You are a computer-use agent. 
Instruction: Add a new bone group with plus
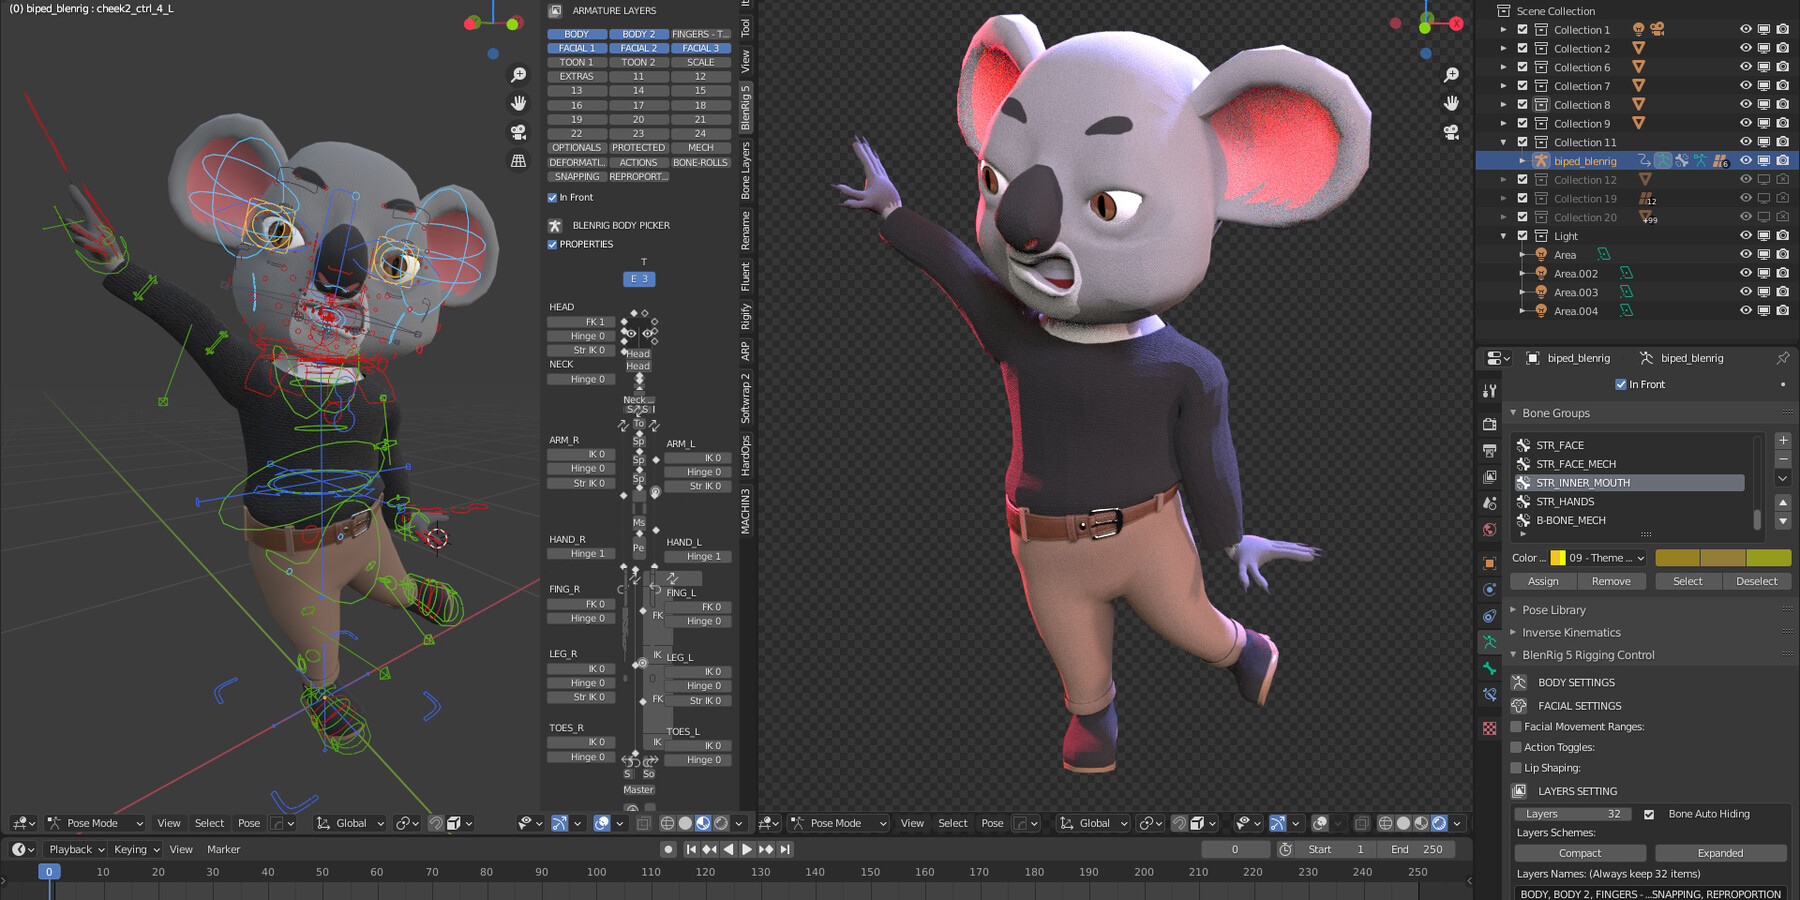(1783, 441)
